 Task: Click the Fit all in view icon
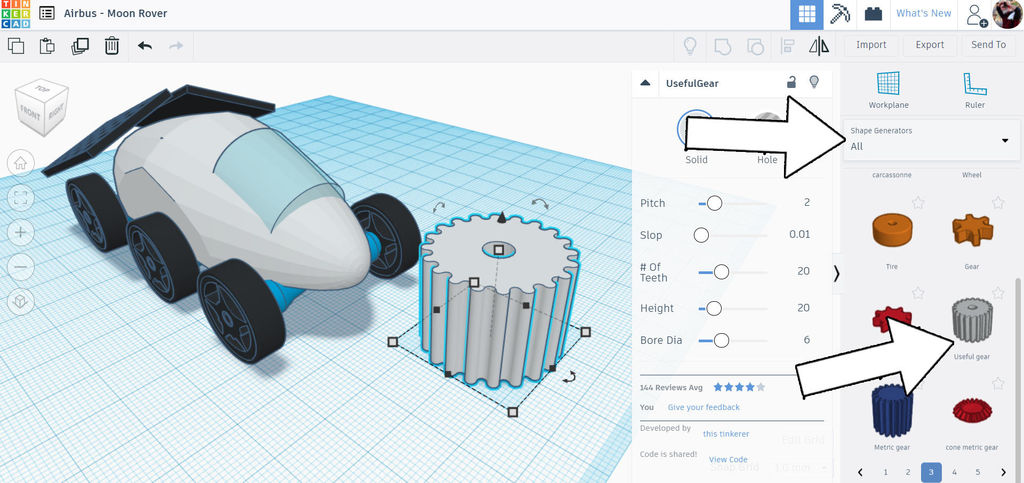[20, 198]
